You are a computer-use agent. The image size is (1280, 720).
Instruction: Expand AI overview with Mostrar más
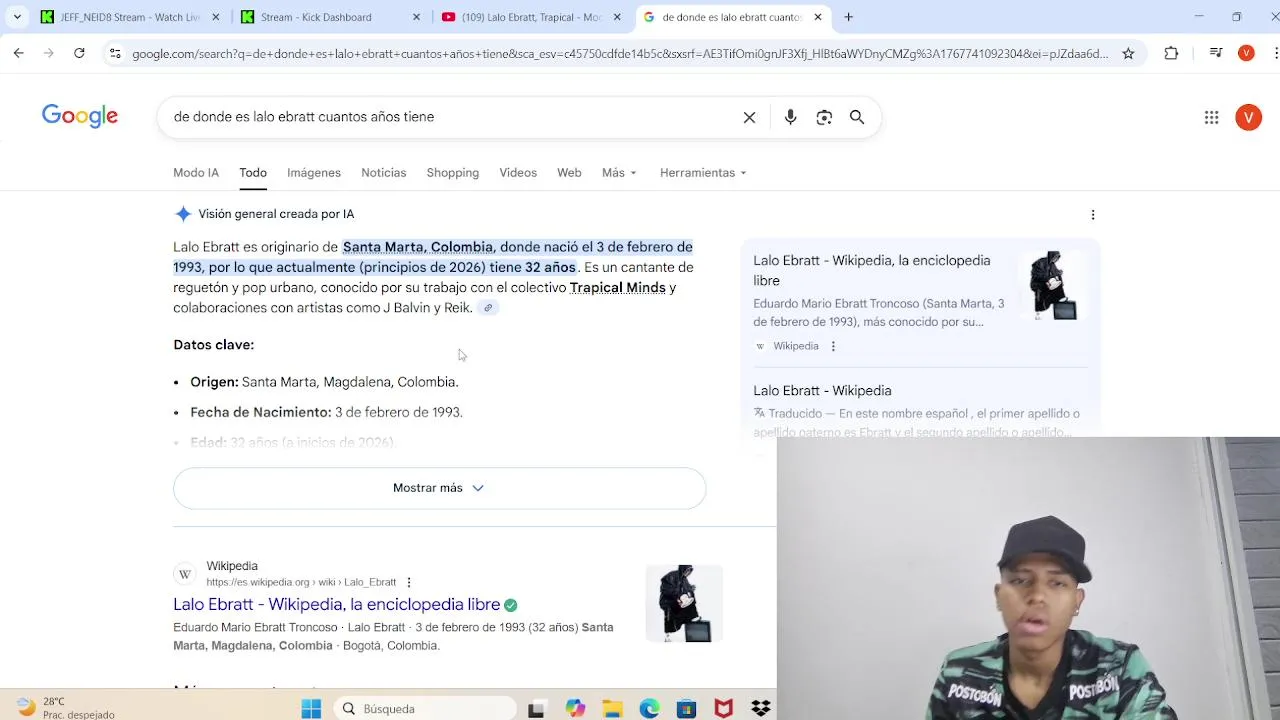439,488
